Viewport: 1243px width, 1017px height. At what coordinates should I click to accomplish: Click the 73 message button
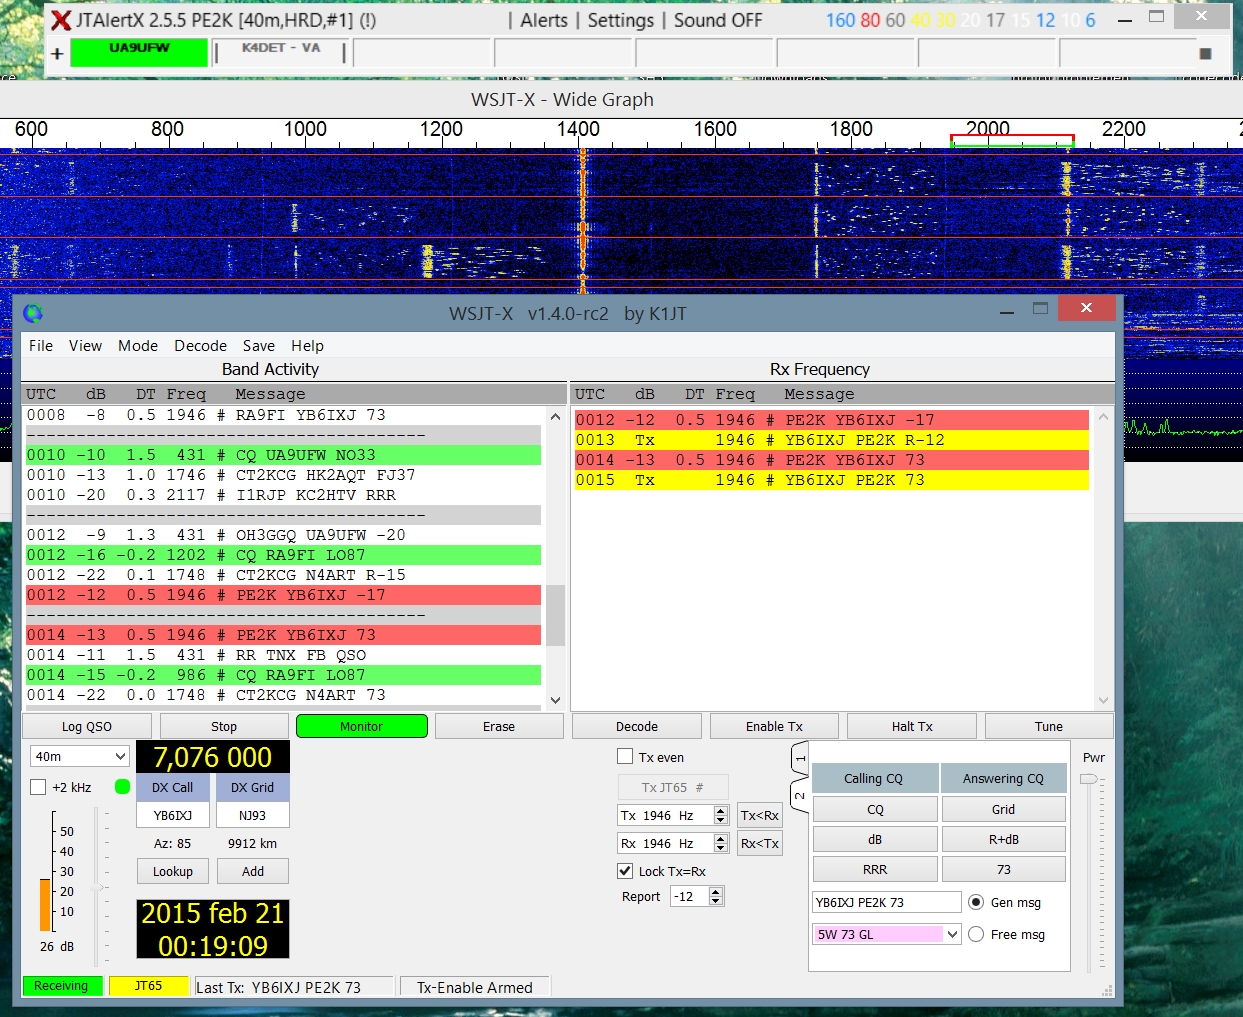(x=1004, y=869)
